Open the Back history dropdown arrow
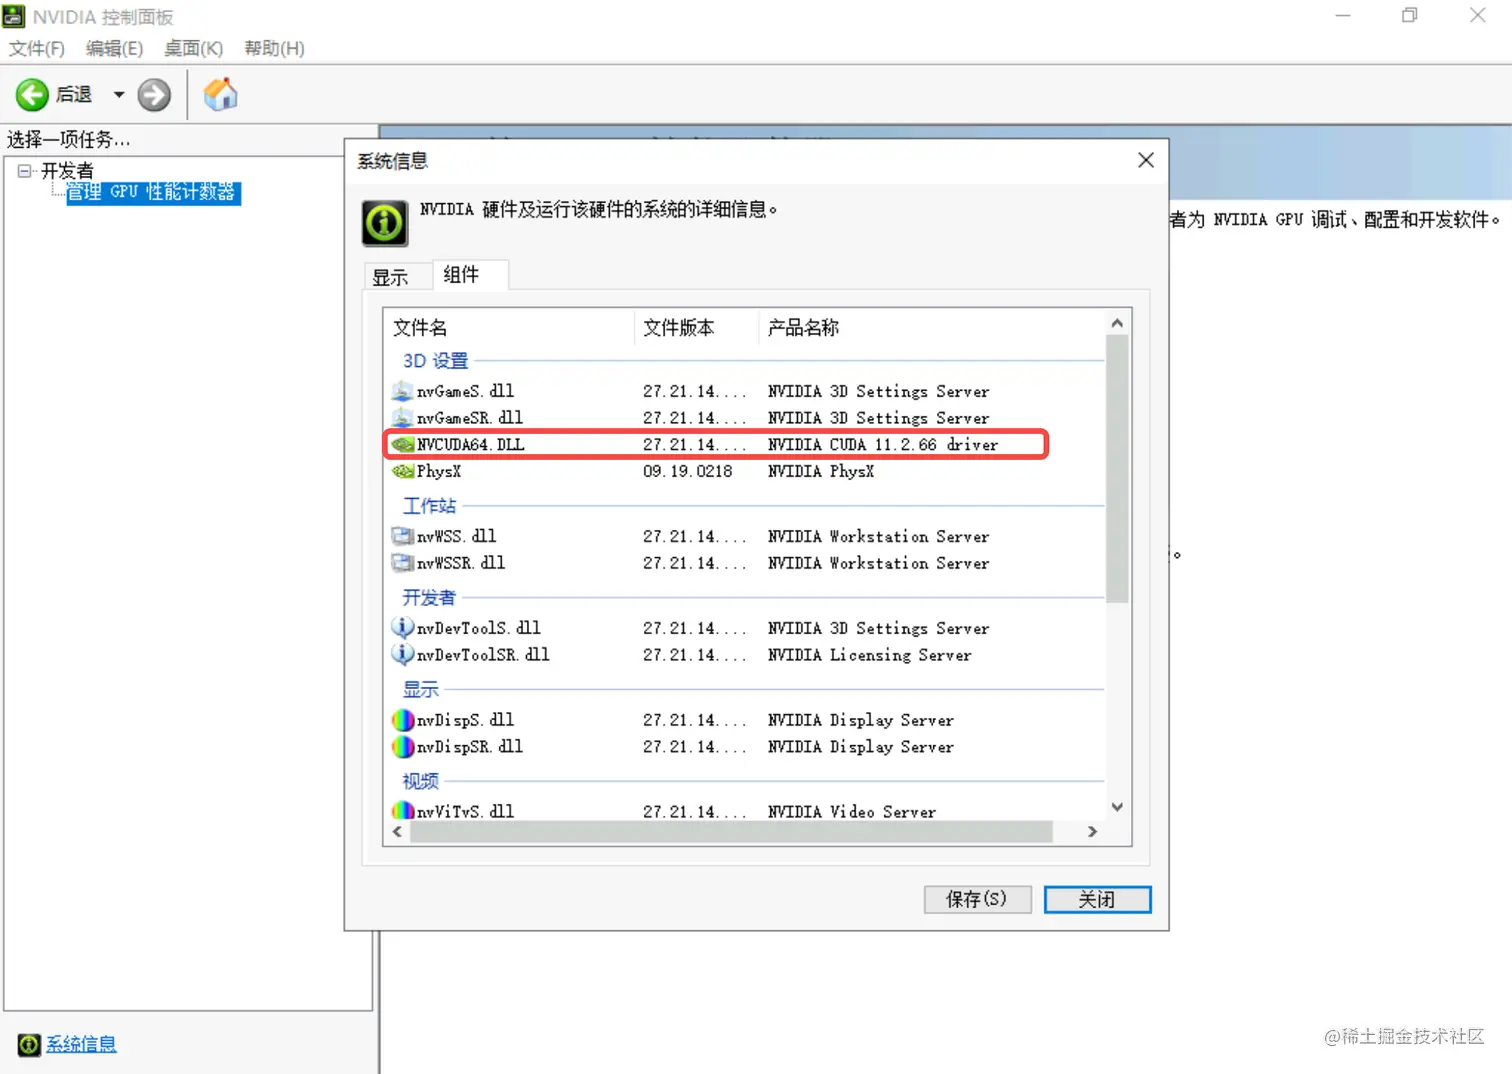Image resolution: width=1512 pixels, height=1074 pixels. click(119, 95)
